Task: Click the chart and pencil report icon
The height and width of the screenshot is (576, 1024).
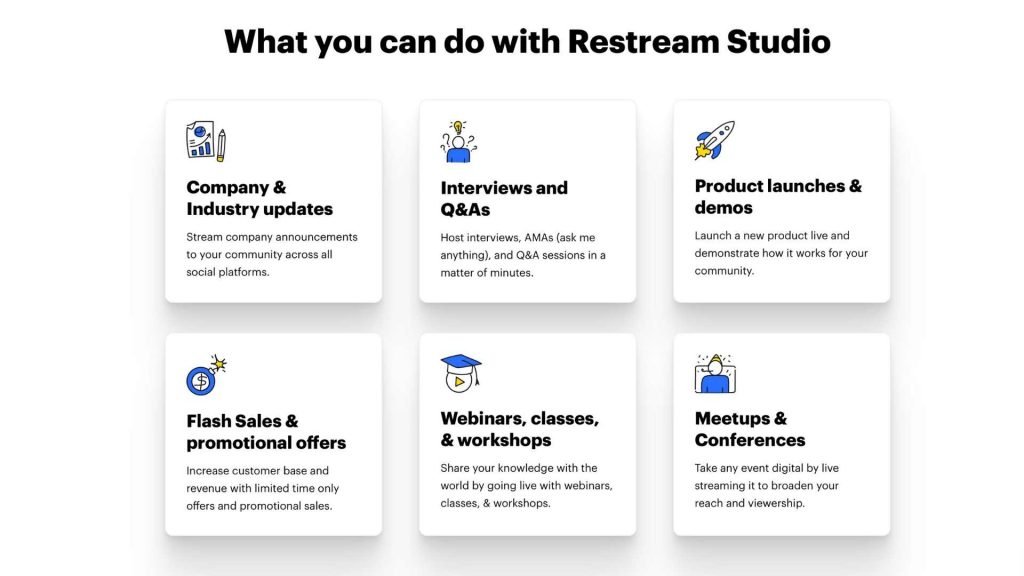Action: point(206,140)
